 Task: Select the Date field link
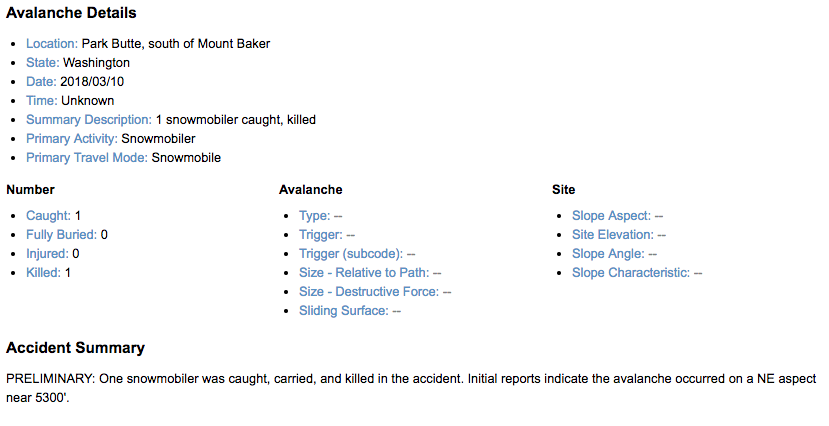(41, 82)
